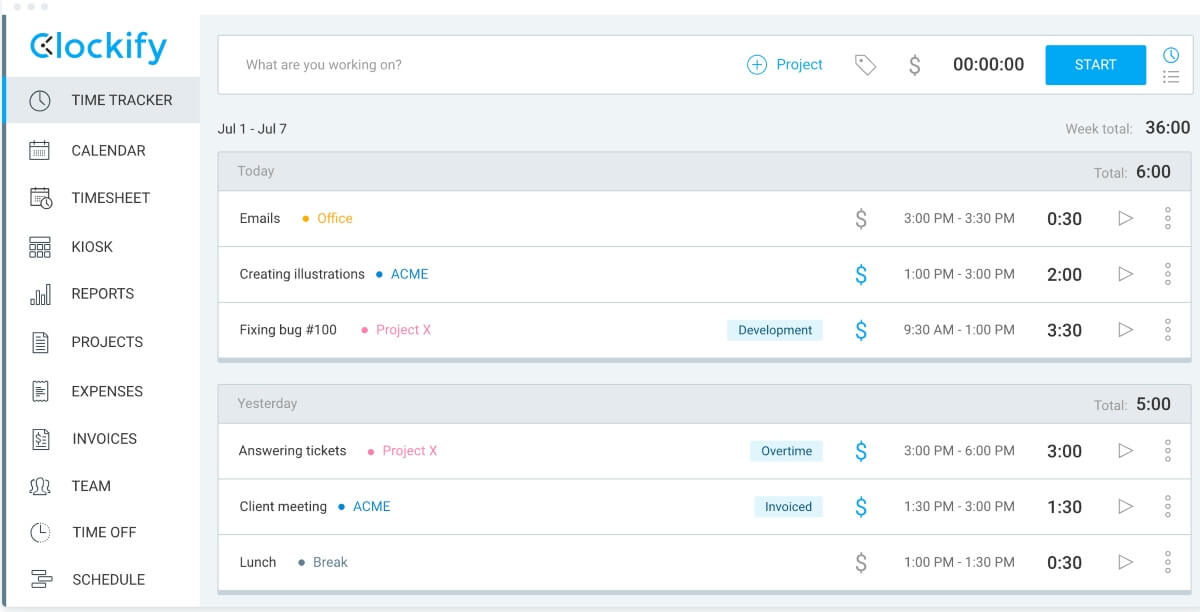Toggle billable status for Lunch entry
This screenshot has width=1200, height=612.
point(861,562)
